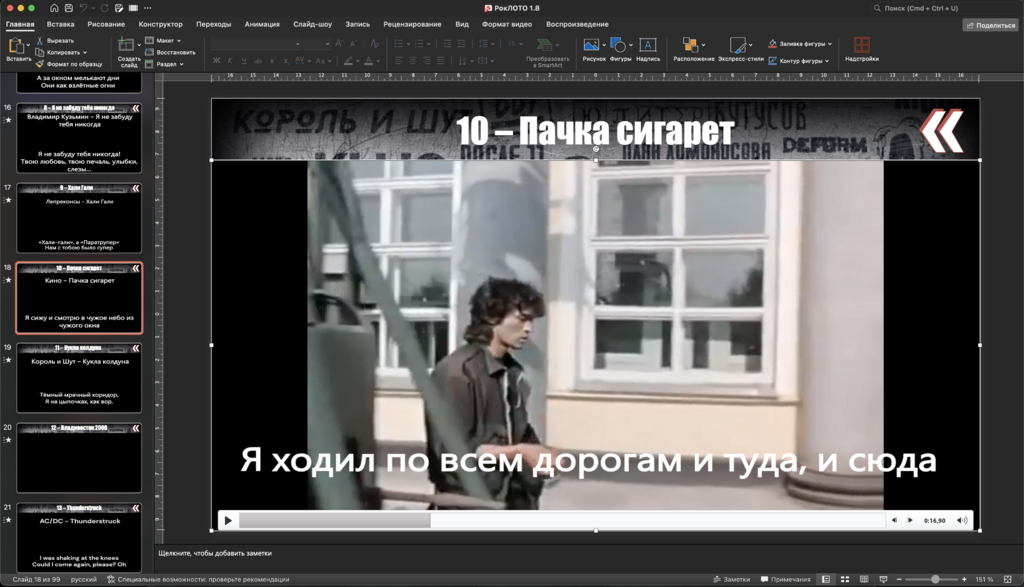Open the Раздел section dropdown
Image resolution: width=1024 pixels, height=587 pixels.
[x=182, y=64]
